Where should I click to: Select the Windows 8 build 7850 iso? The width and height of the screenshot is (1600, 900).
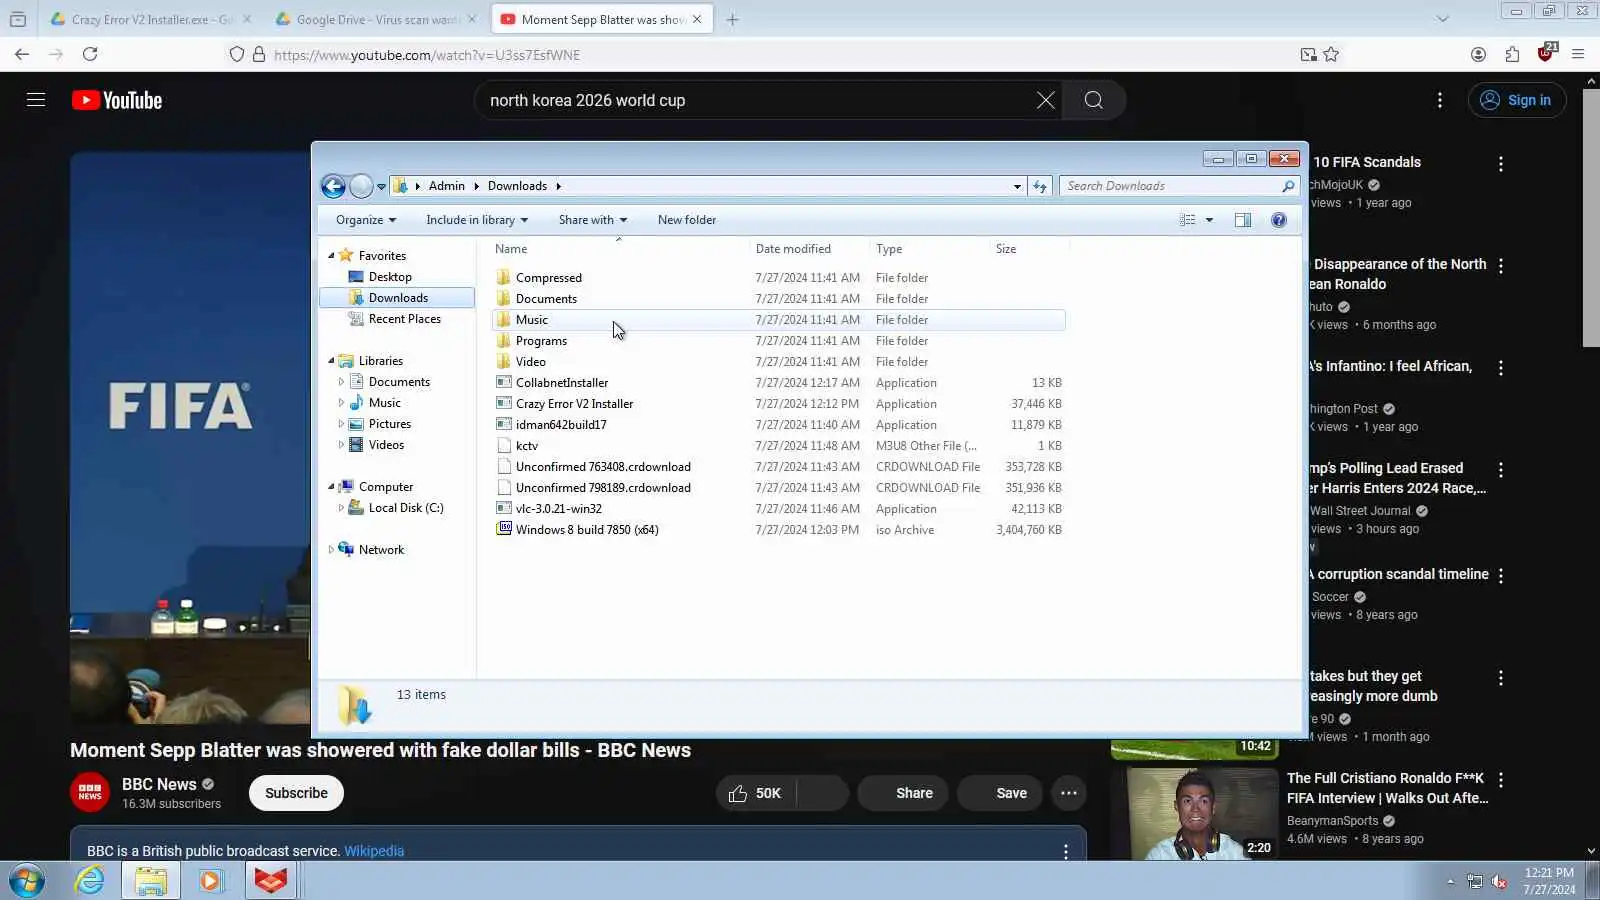point(779,530)
